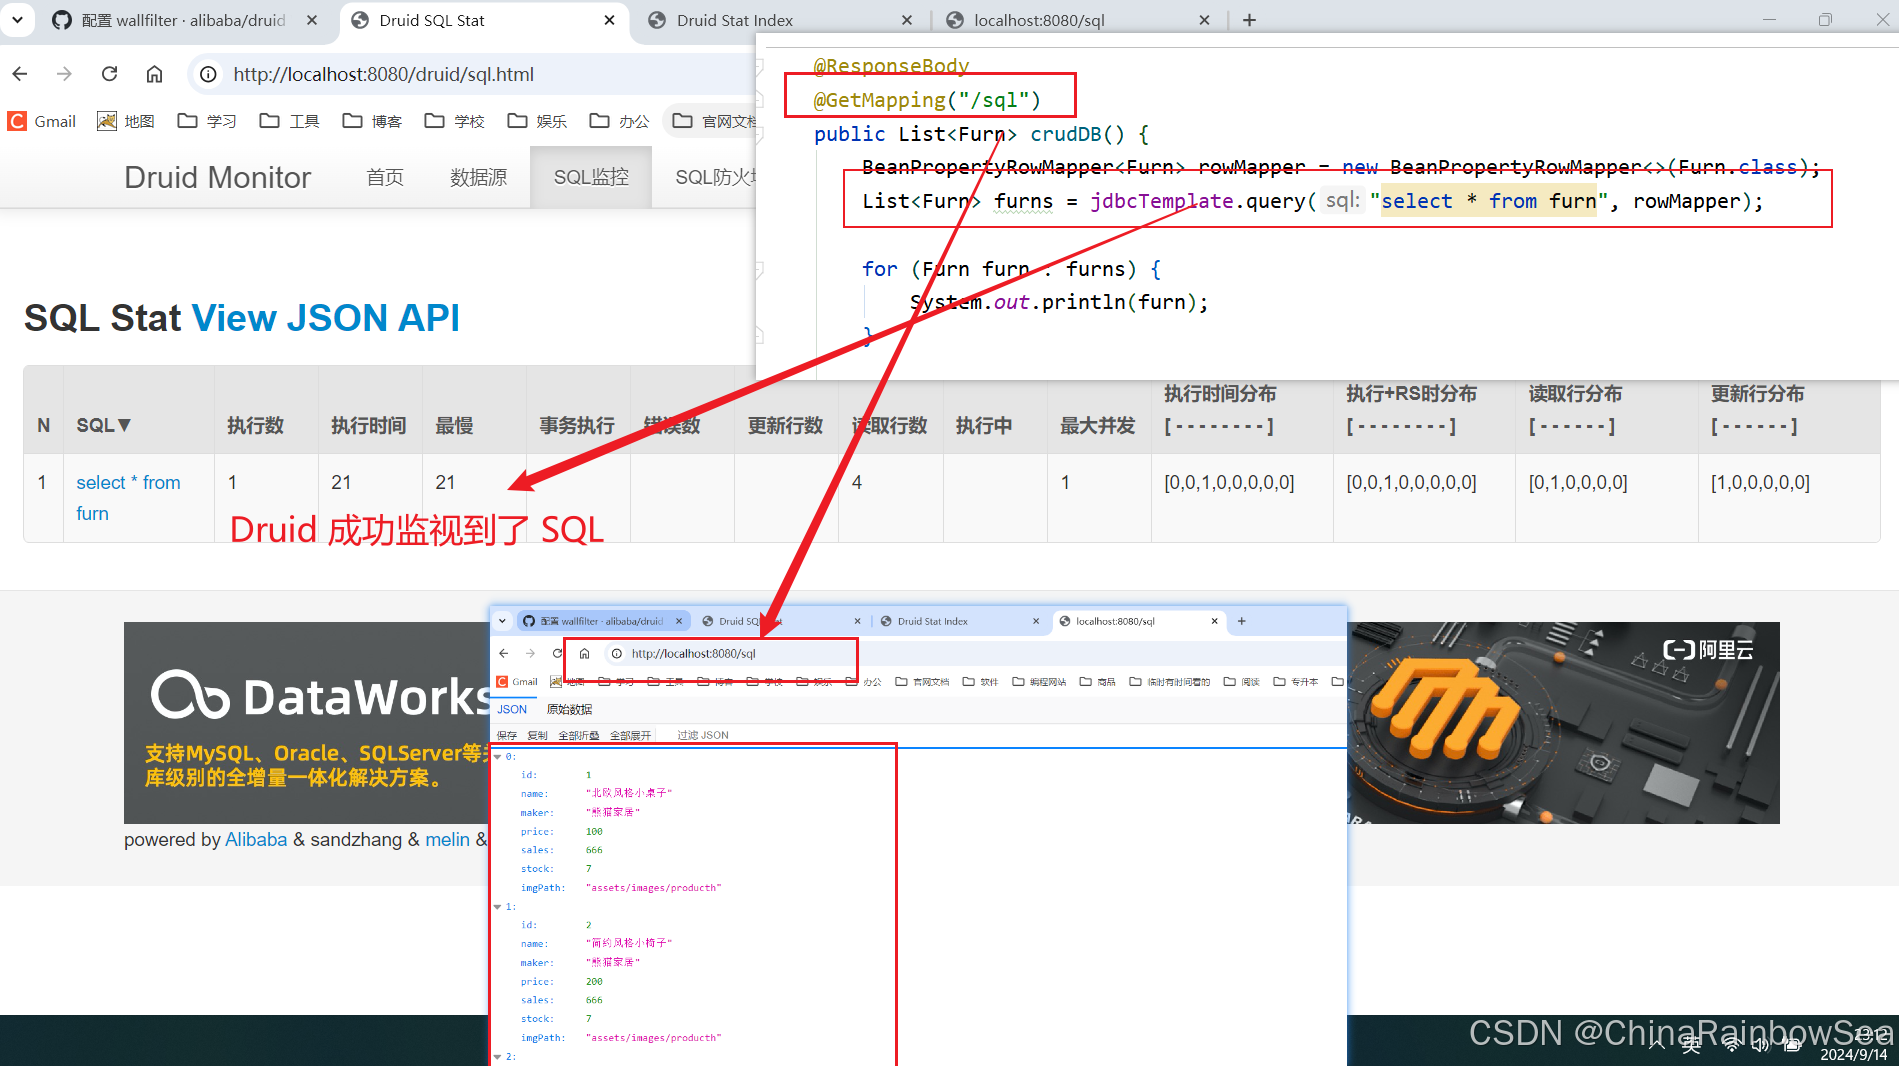
Task: Collapse JSON node 0 in the viewer
Action: click(x=497, y=756)
